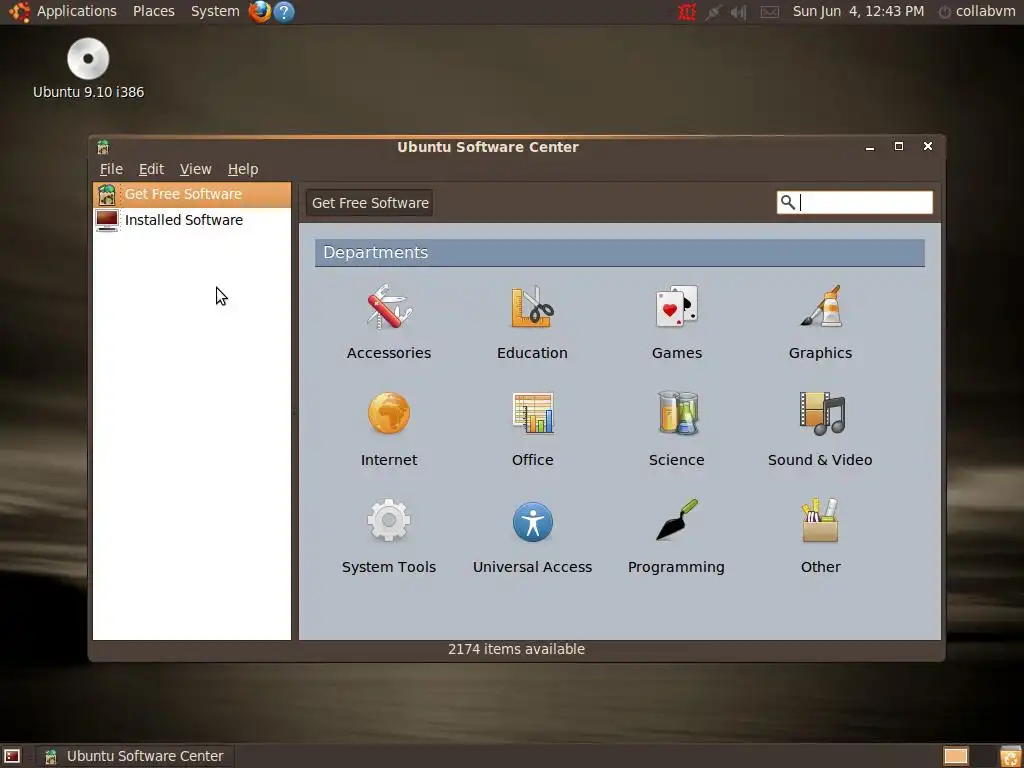Click the System Tools label text
The image size is (1024, 768).
click(389, 567)
